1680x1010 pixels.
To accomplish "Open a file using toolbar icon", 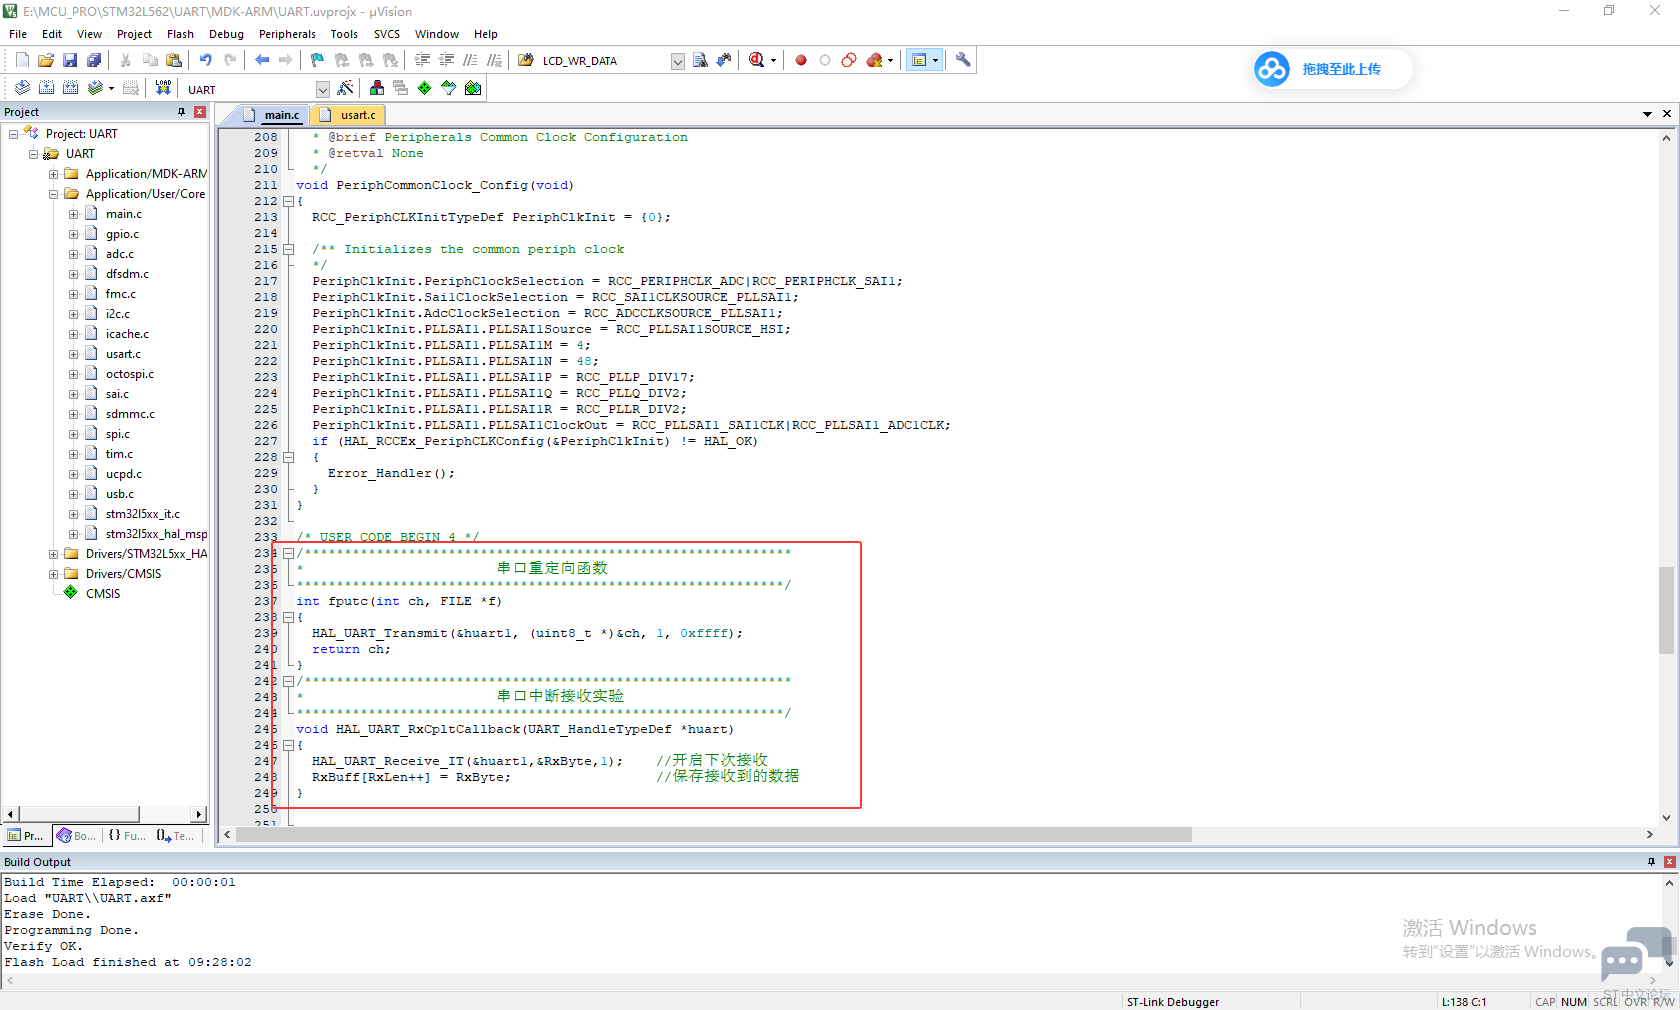I will pos(46,60).
